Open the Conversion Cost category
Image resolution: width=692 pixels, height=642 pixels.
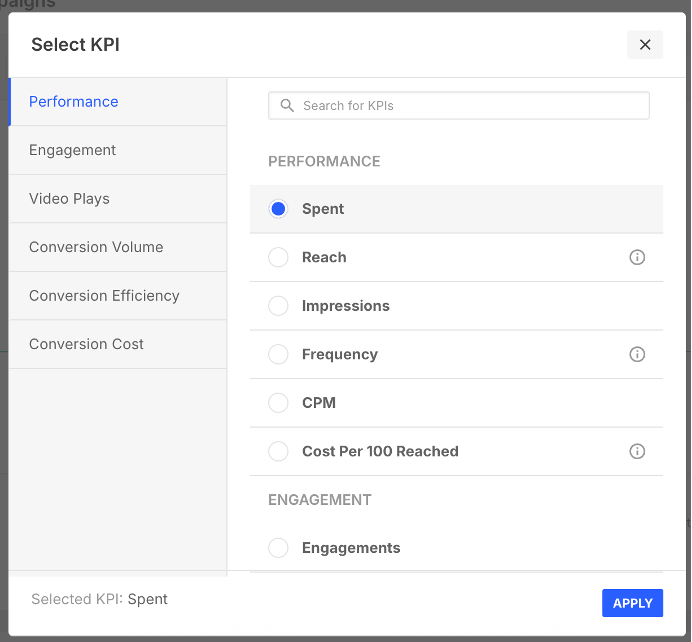[118, 345]
